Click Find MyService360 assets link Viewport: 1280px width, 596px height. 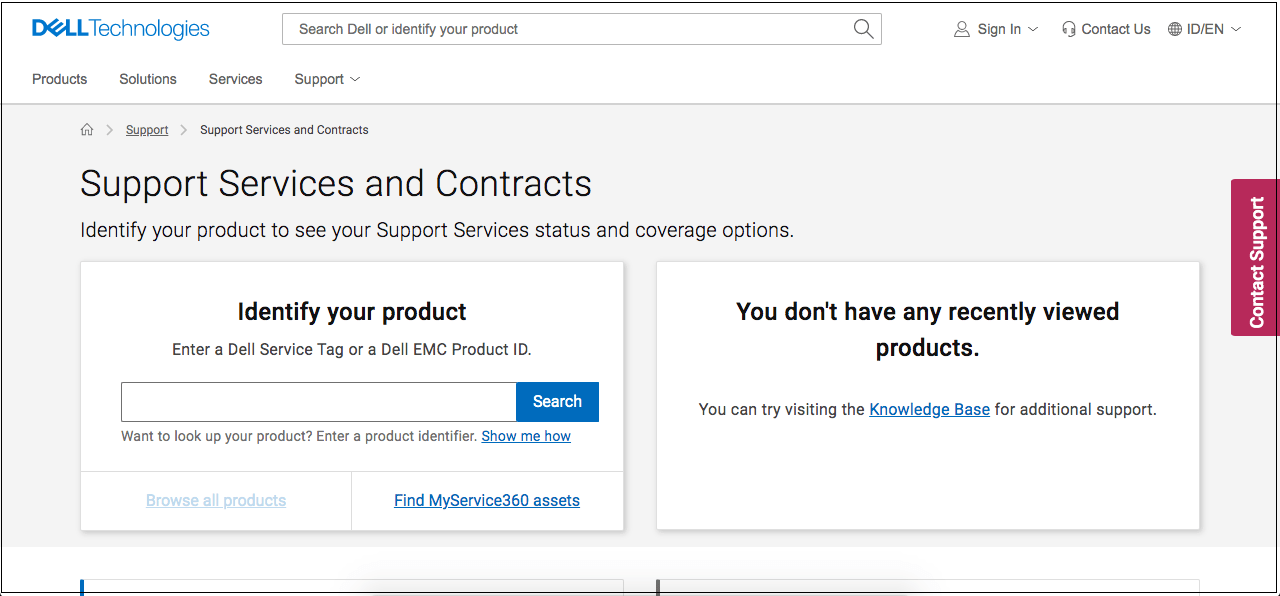[487, 500]
